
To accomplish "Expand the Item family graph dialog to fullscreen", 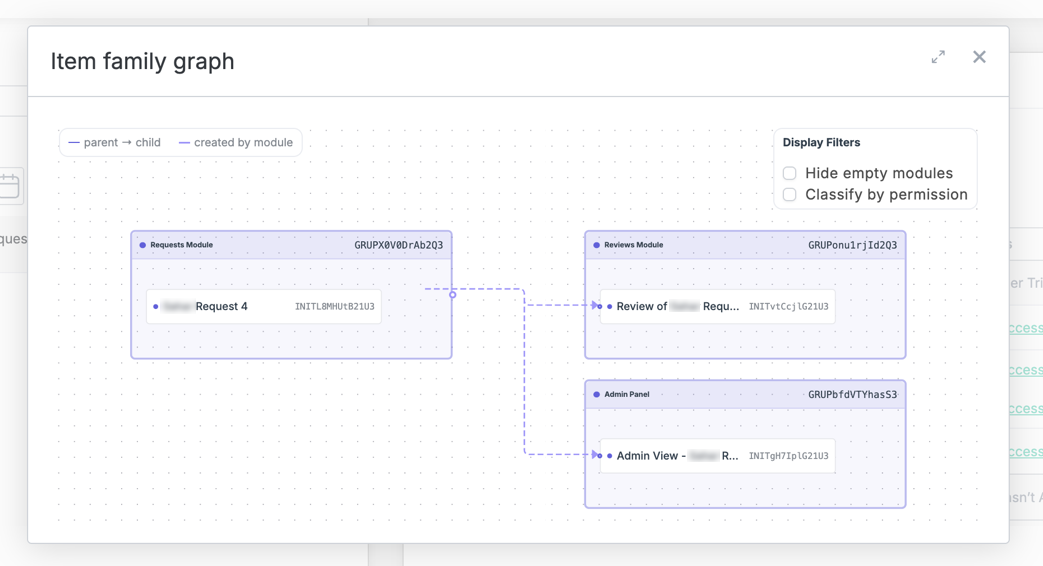I will point(938,57).
